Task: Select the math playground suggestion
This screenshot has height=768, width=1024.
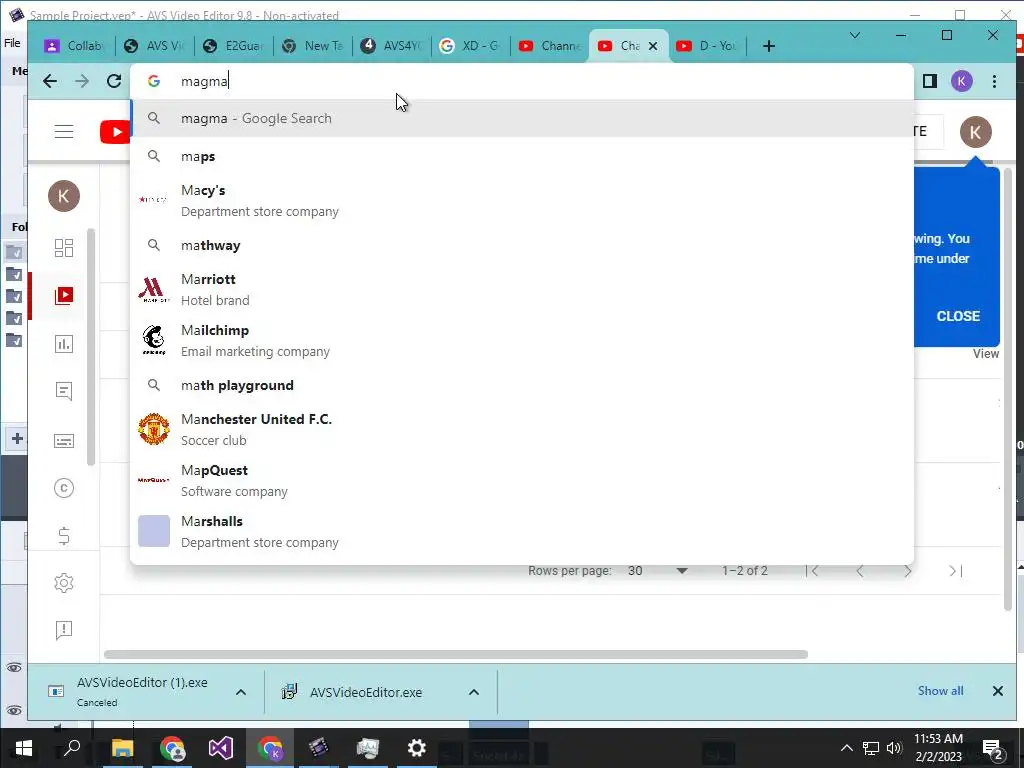Action: (x=522, y=385)
